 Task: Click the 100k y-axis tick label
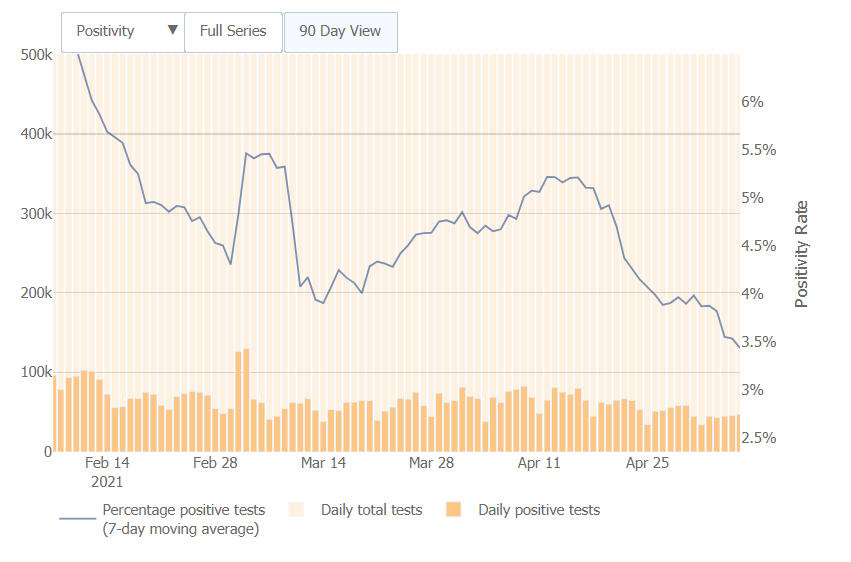[36, 372]
